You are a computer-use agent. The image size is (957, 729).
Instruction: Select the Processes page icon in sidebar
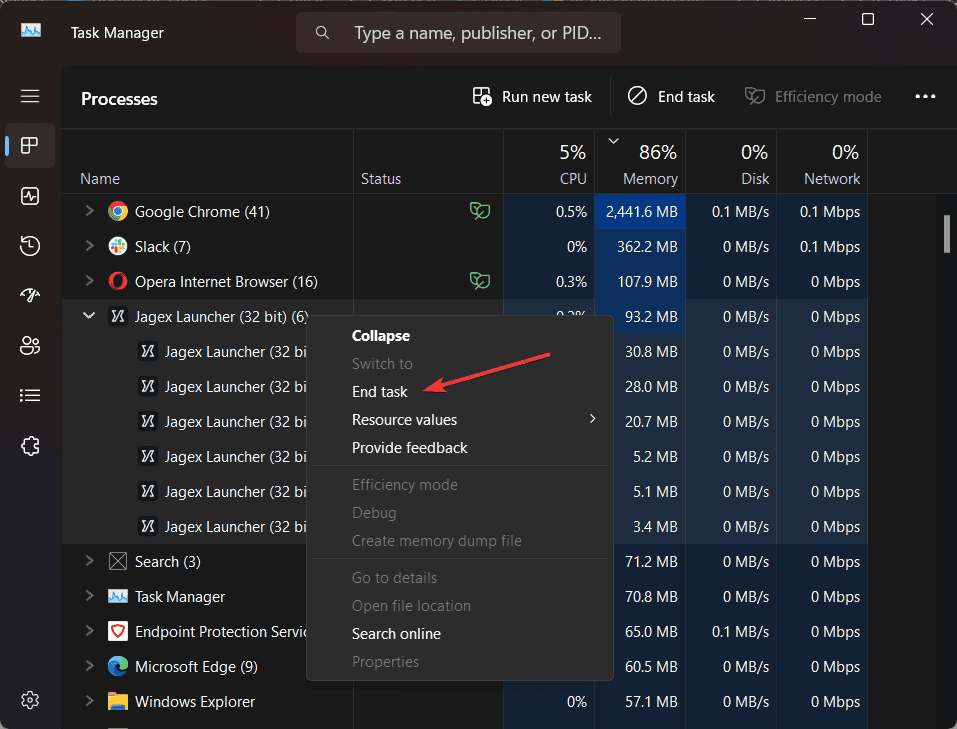(x=30, y=145)
